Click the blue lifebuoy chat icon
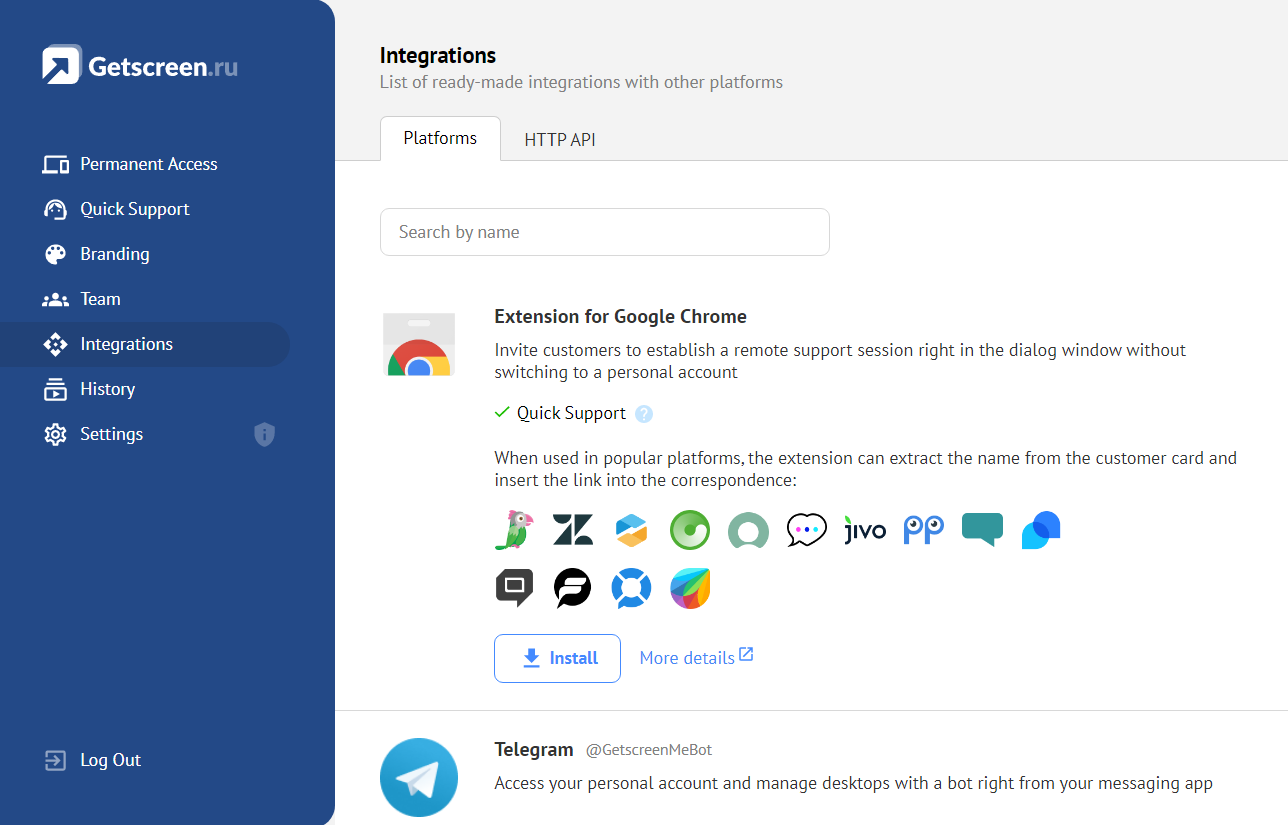 click(x=631, y=588)
